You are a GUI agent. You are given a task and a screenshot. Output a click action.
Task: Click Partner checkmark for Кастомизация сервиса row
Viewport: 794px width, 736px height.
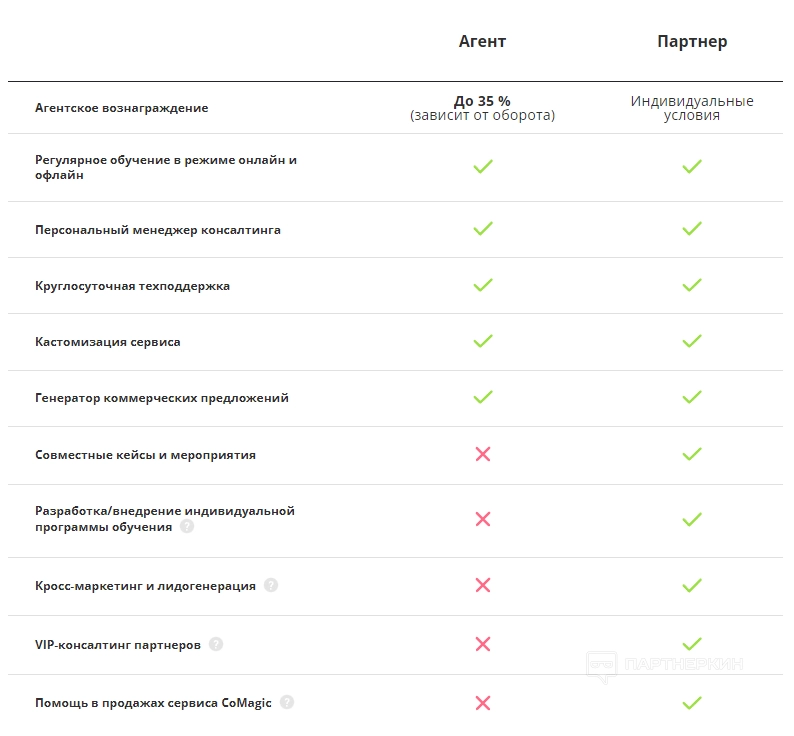click(692, 341)
